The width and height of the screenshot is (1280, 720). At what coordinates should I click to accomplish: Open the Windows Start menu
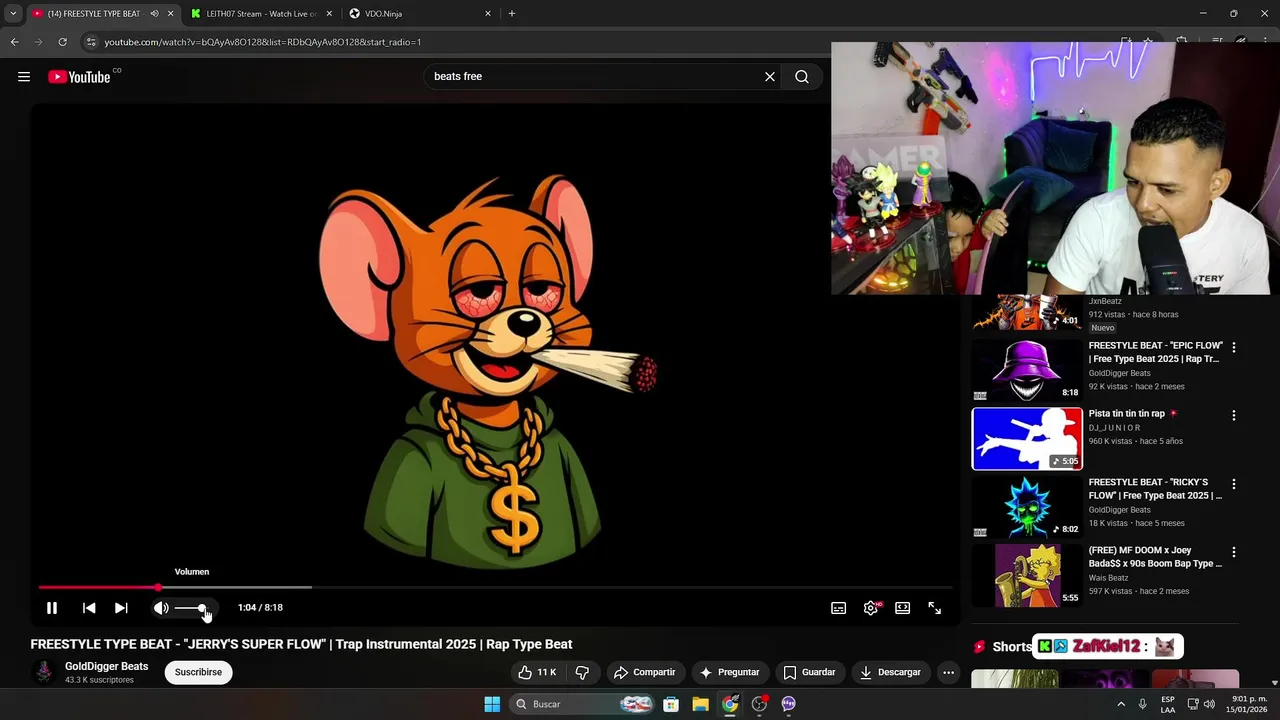(x=492, y=704)
